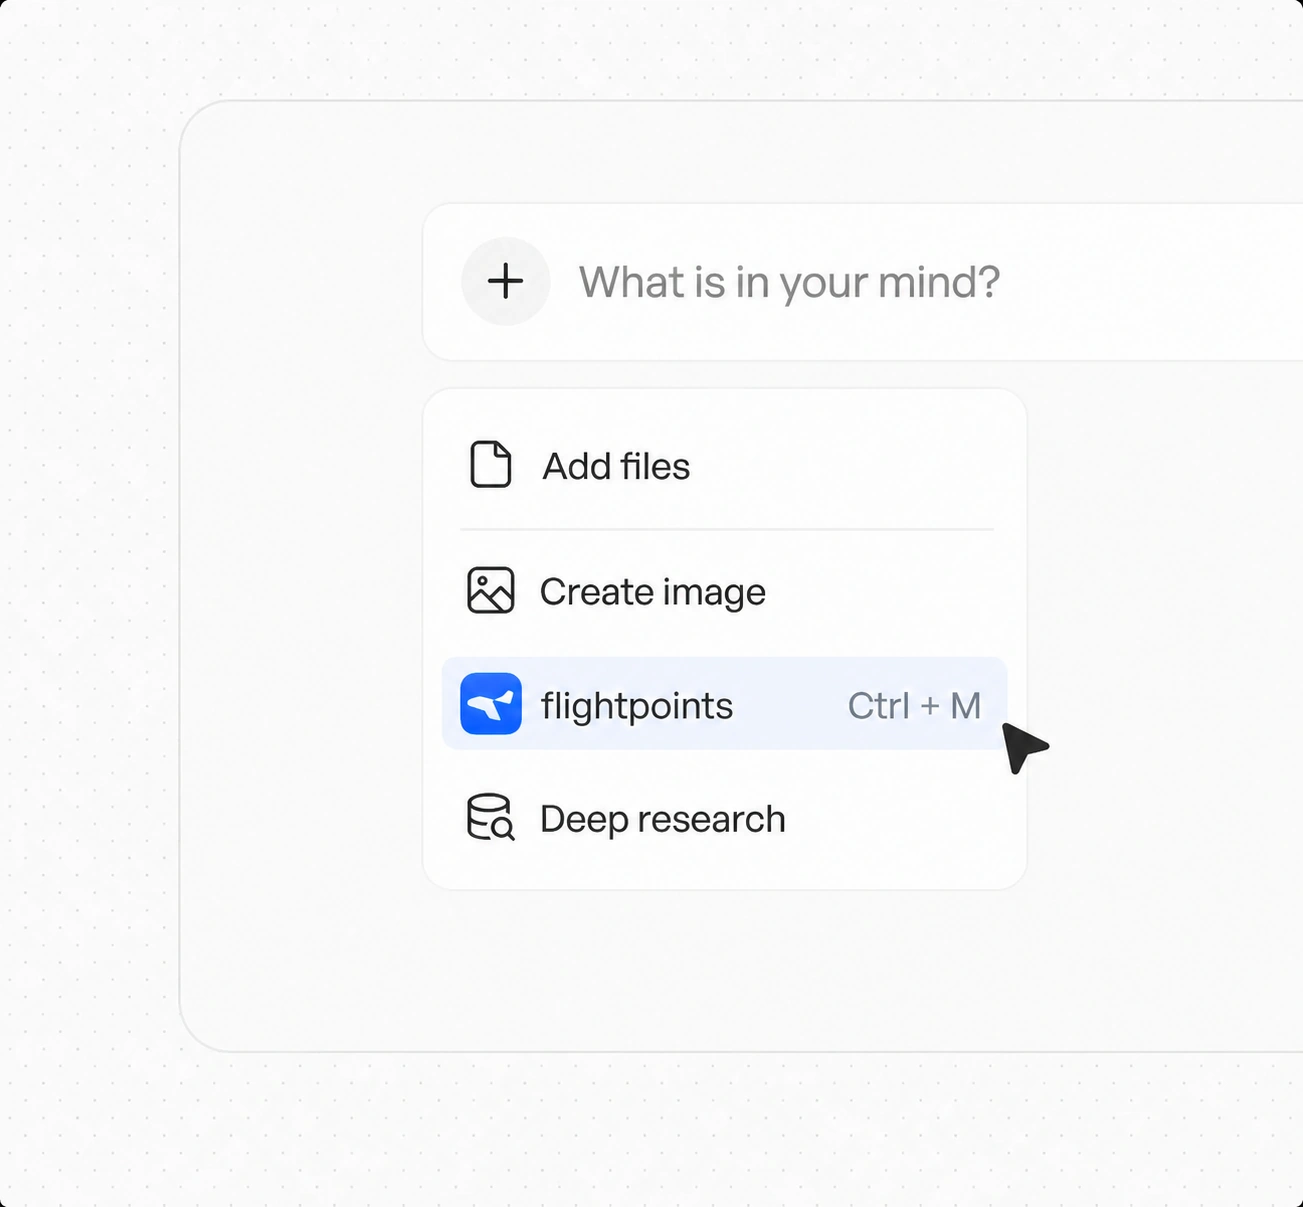Choose the Add files menu entry
This screenshot has width=1303, height=1207.
[725, 466]
